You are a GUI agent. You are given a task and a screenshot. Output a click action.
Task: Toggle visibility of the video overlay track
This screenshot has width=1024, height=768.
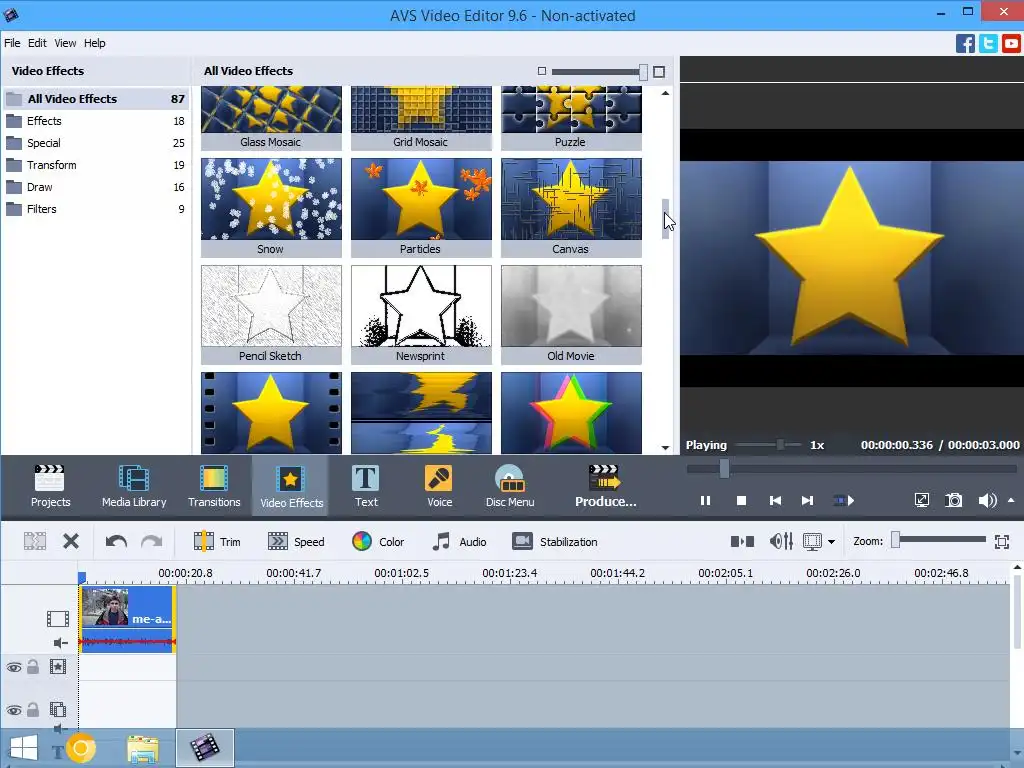pyautogui.click(x=14, y=710)
